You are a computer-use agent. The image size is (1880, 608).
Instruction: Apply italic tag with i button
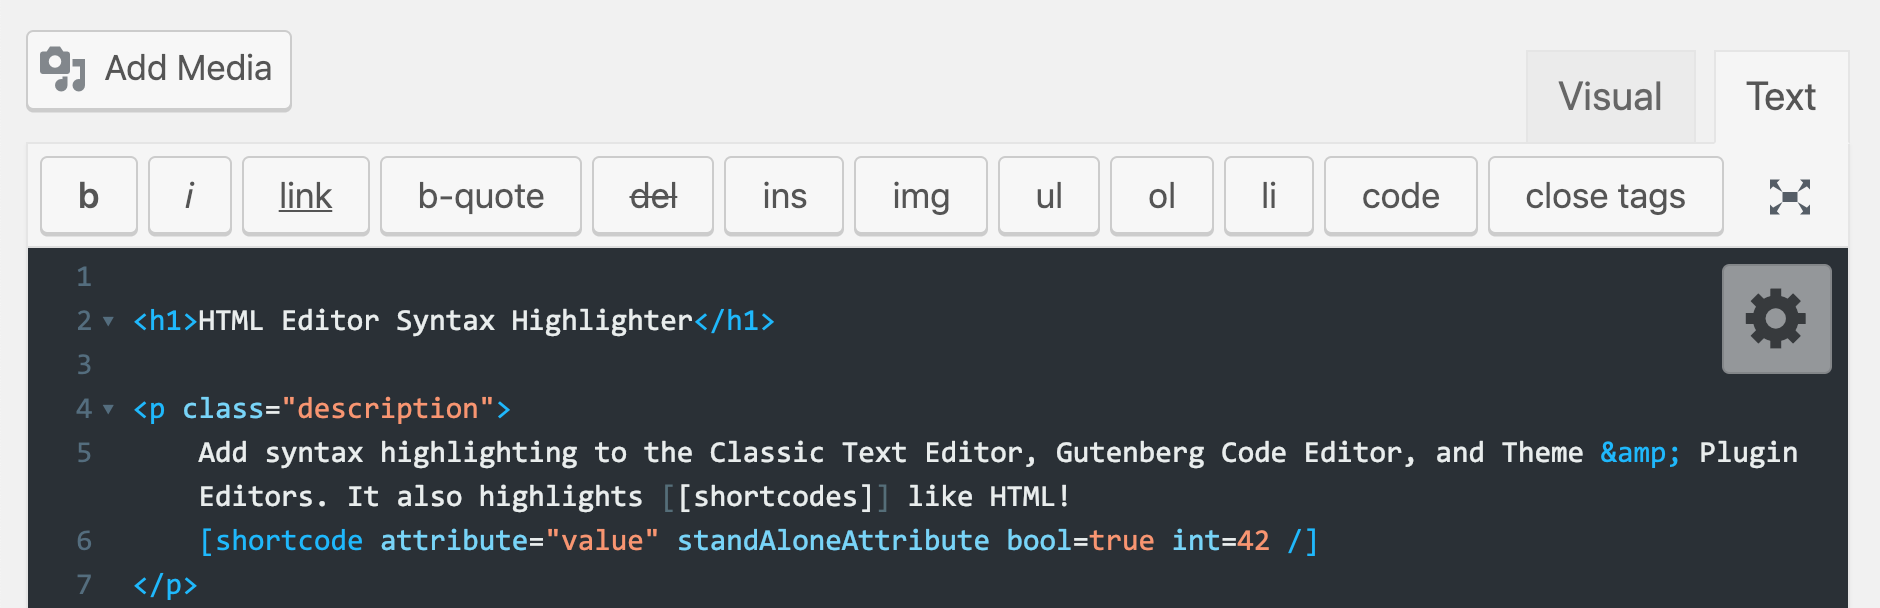(x=190, y=196)
